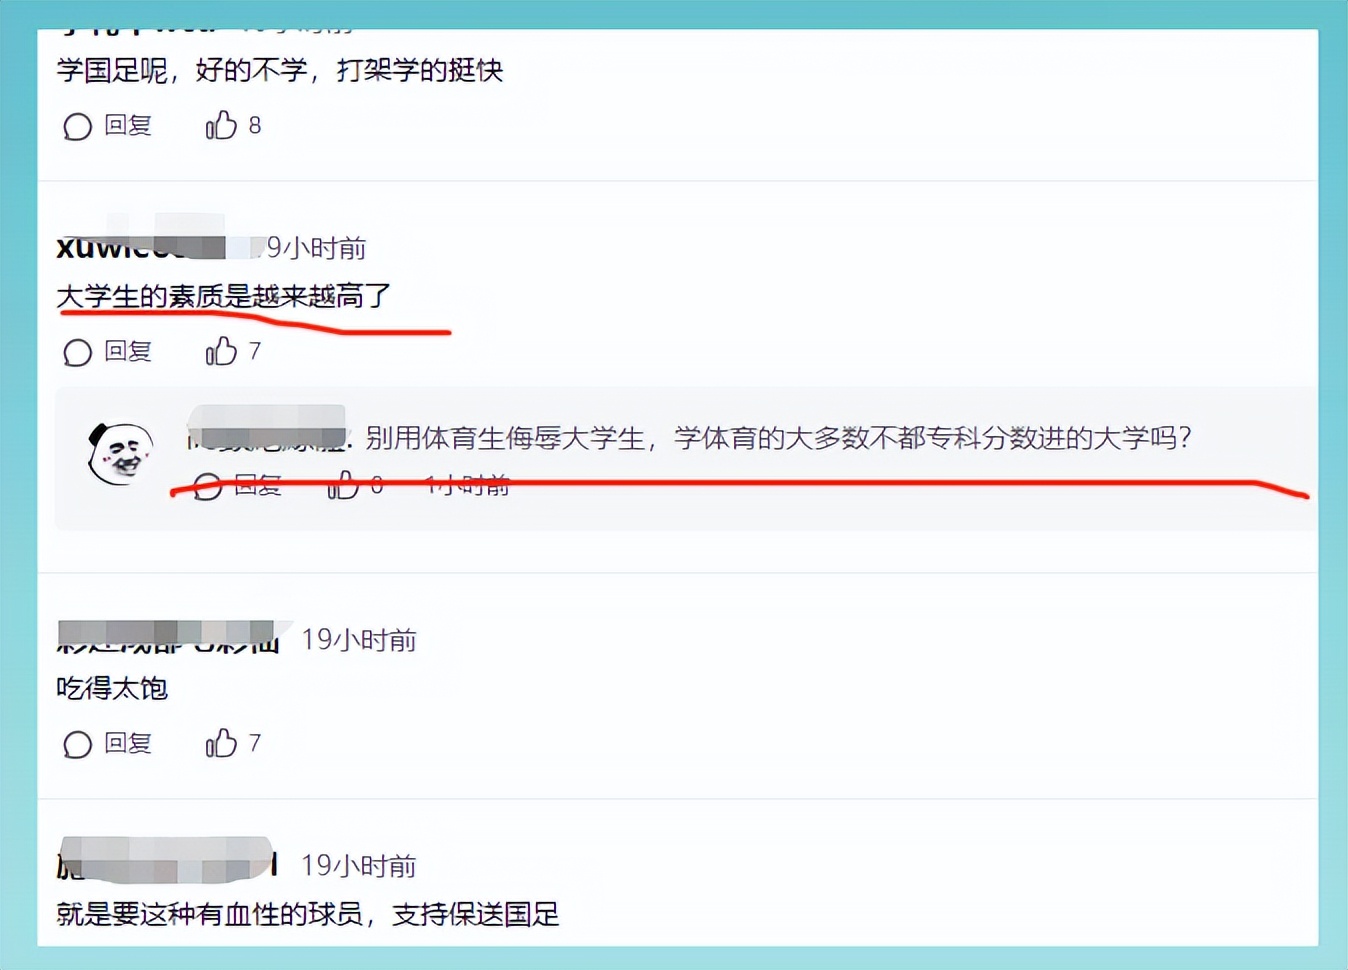Click reply bubble icon beside panda avatar reply
The height and width of the screenshot is (970, 1348).
click(x=207, y=486)
